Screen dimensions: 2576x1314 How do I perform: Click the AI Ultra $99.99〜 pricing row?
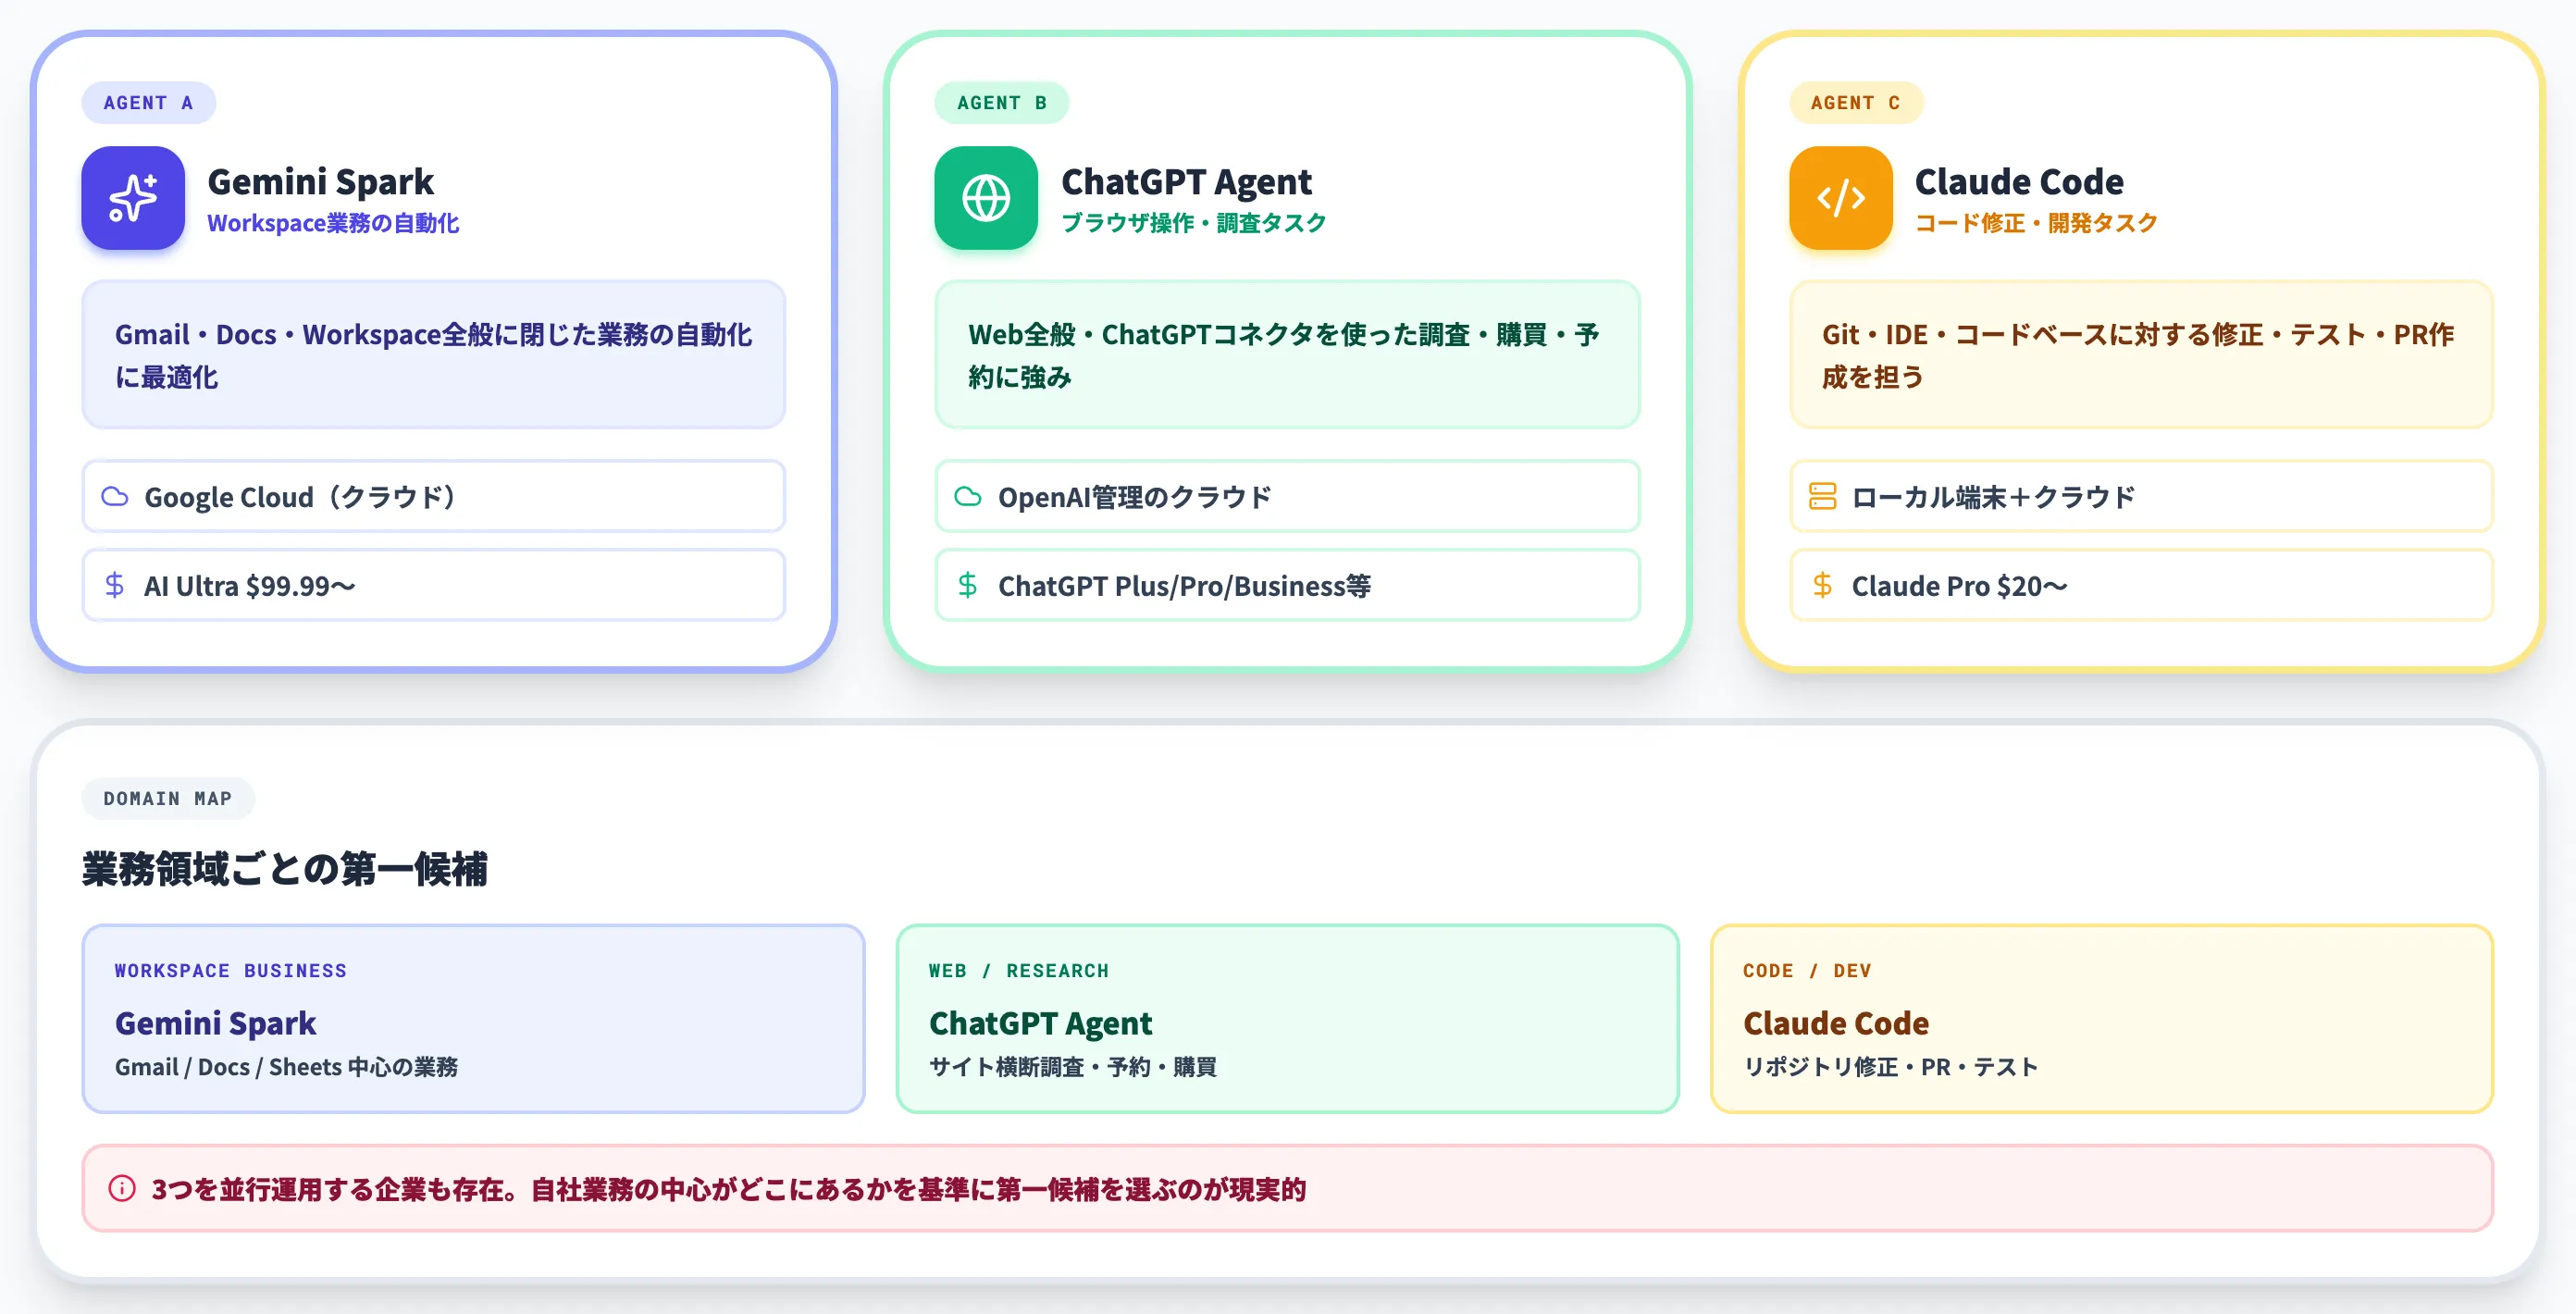pos(433,585)
